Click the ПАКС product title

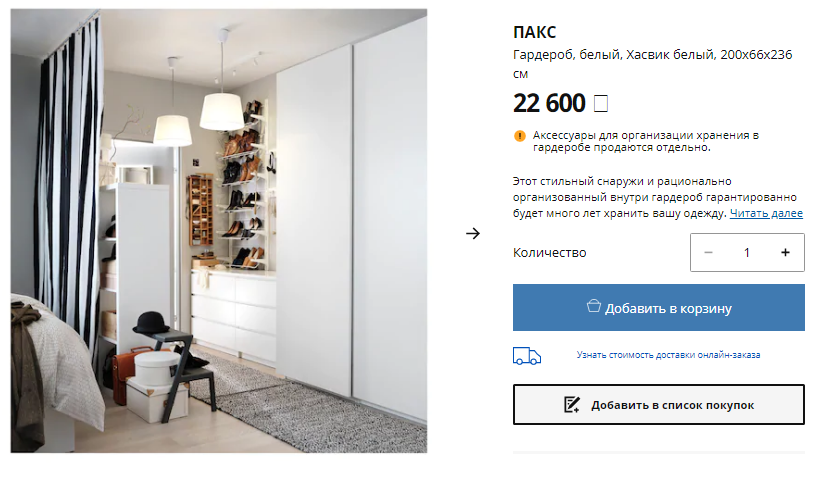[x=534, y=32]
